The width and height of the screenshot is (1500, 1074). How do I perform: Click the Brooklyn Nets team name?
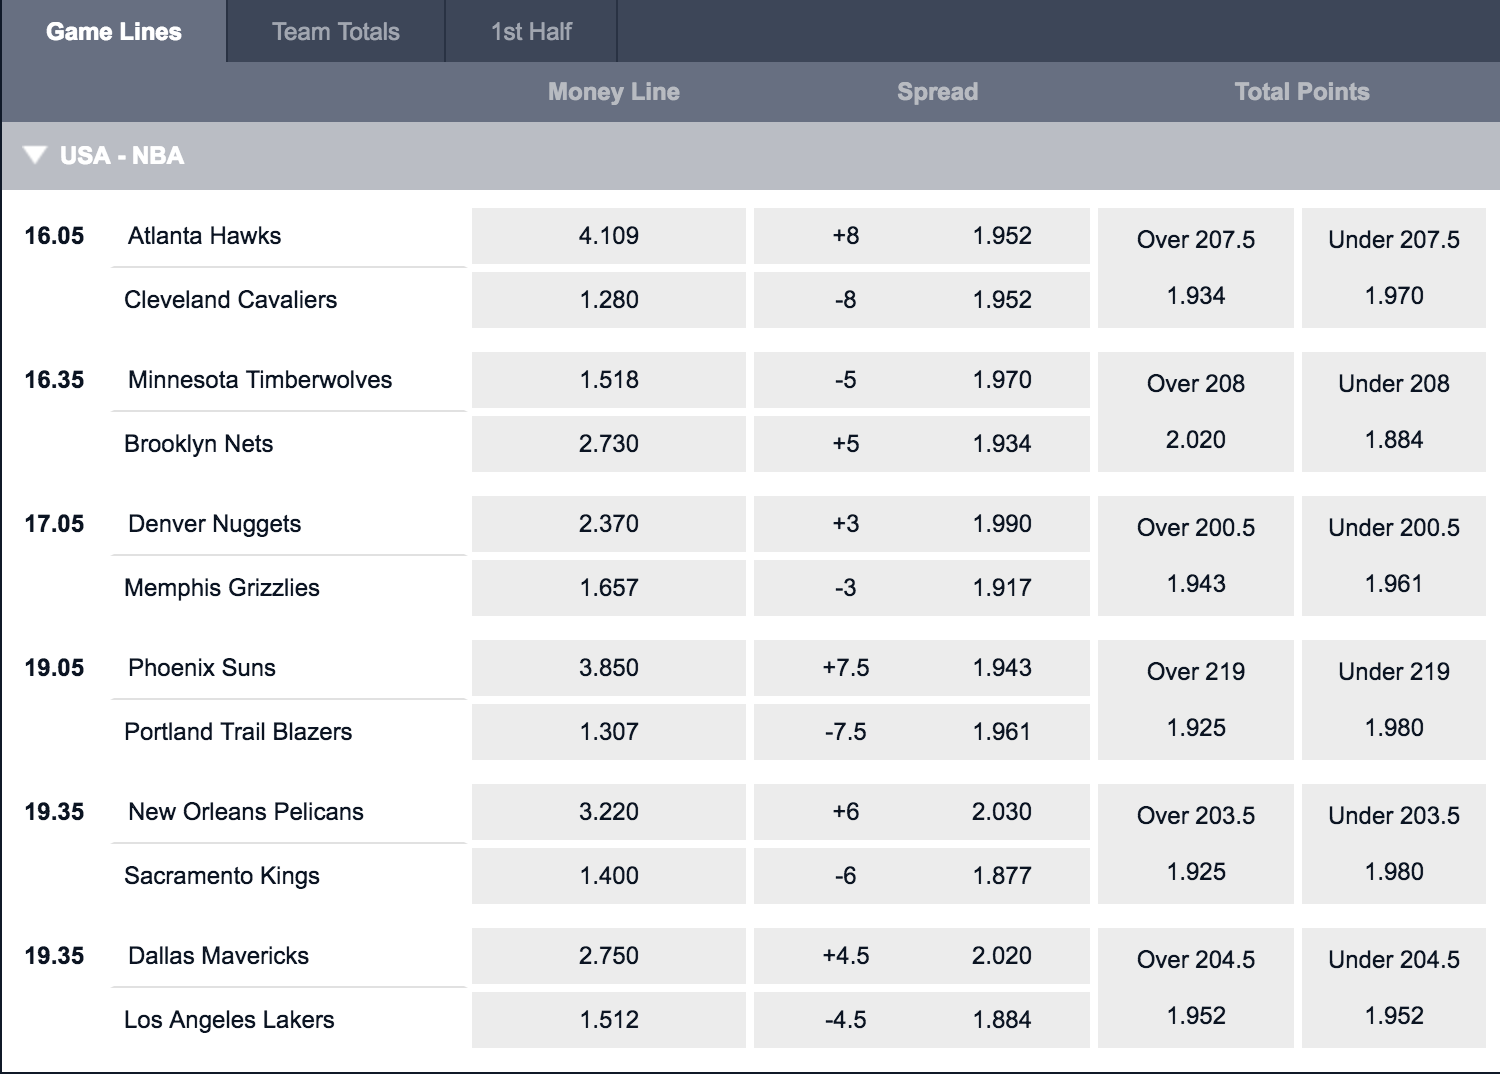coord(199,444)
